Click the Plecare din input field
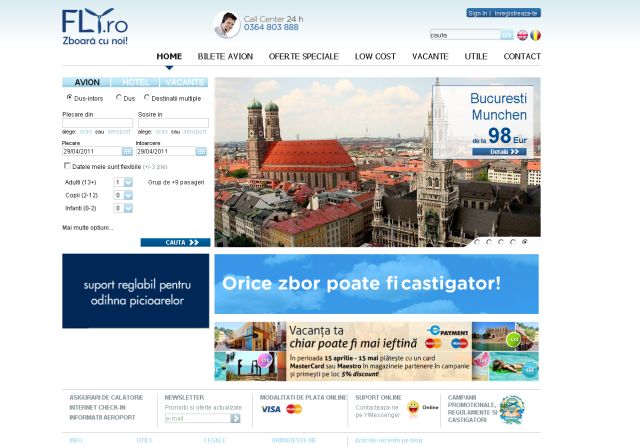 [97, 123]
